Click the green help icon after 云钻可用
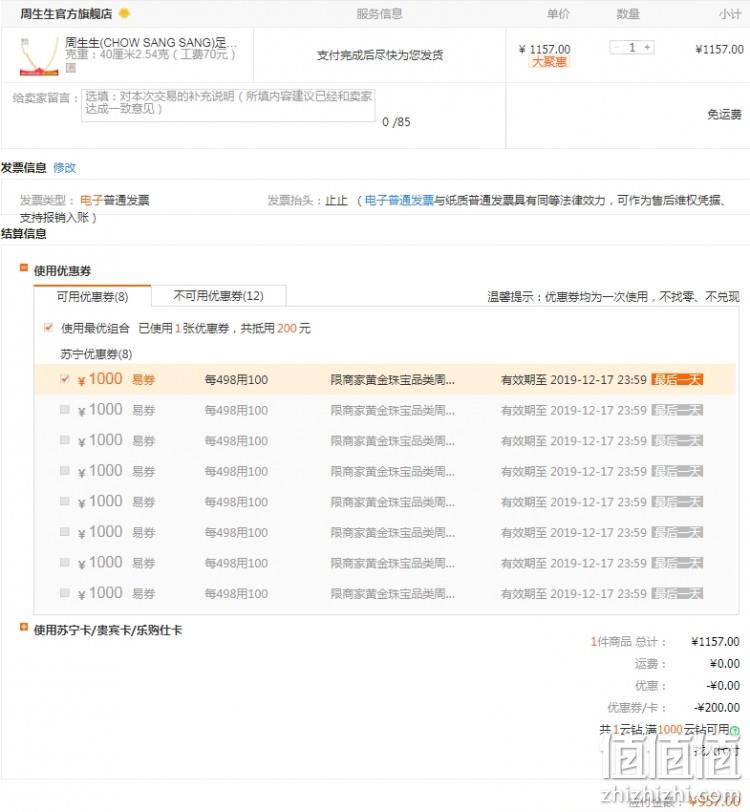Screen dimensions: 750x812 pyautogui.click(x=735, y=731)
